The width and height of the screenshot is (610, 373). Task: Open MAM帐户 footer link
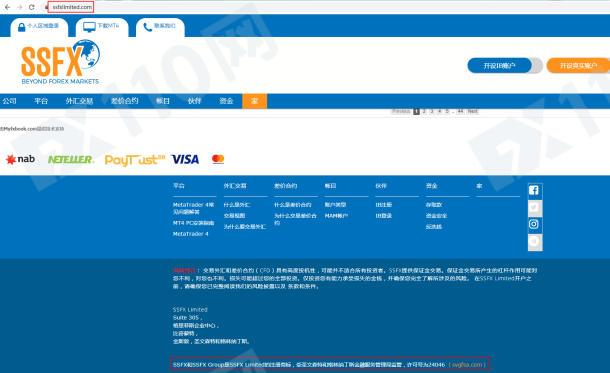tap(337, 216)
